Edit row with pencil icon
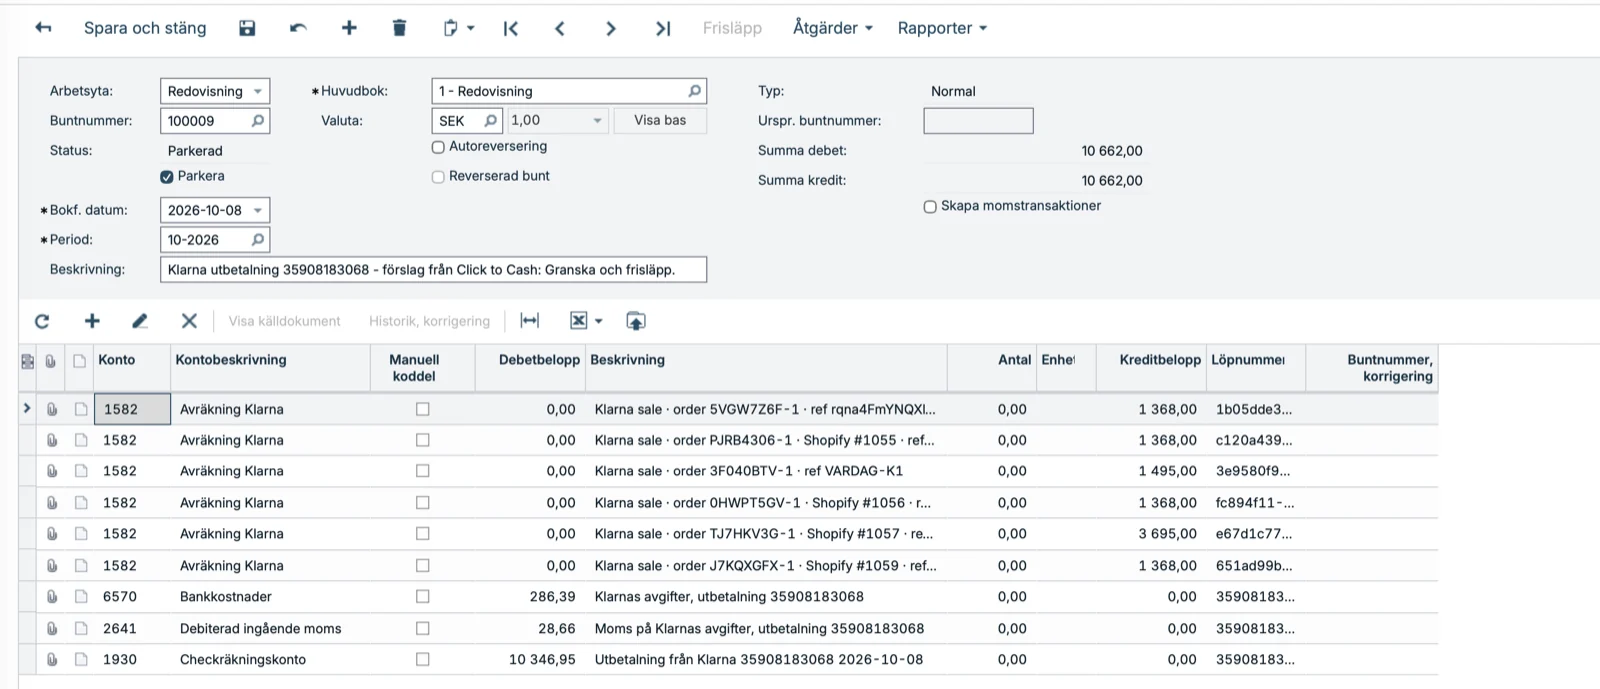 pyautogui.click(x=140, y=321)
